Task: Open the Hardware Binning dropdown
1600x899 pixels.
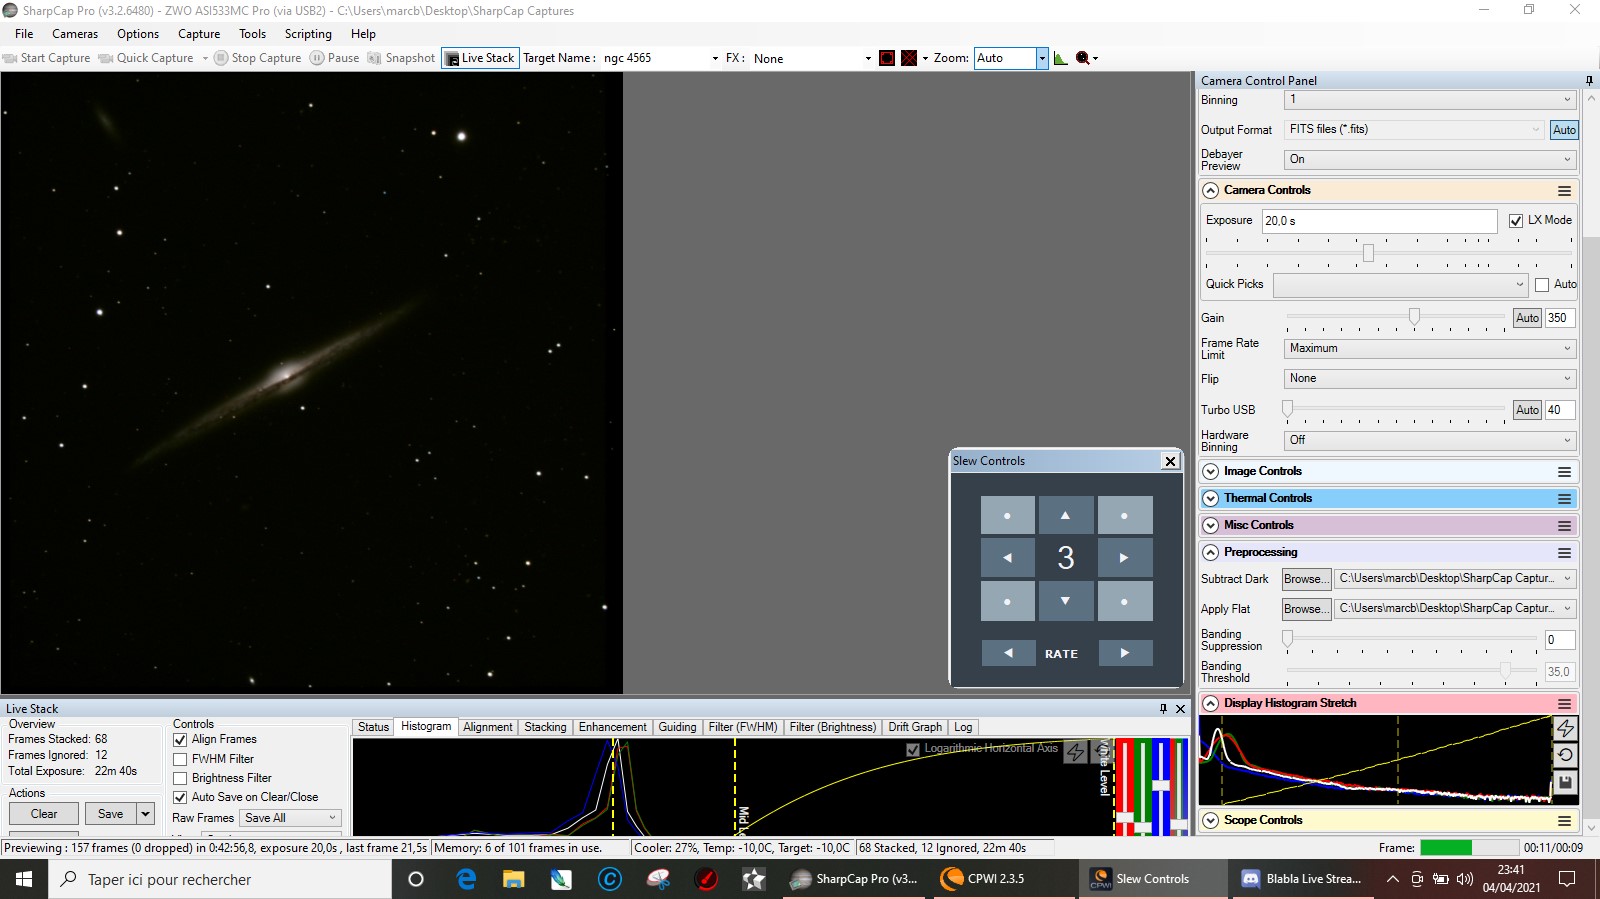Action: [1430, 440]
